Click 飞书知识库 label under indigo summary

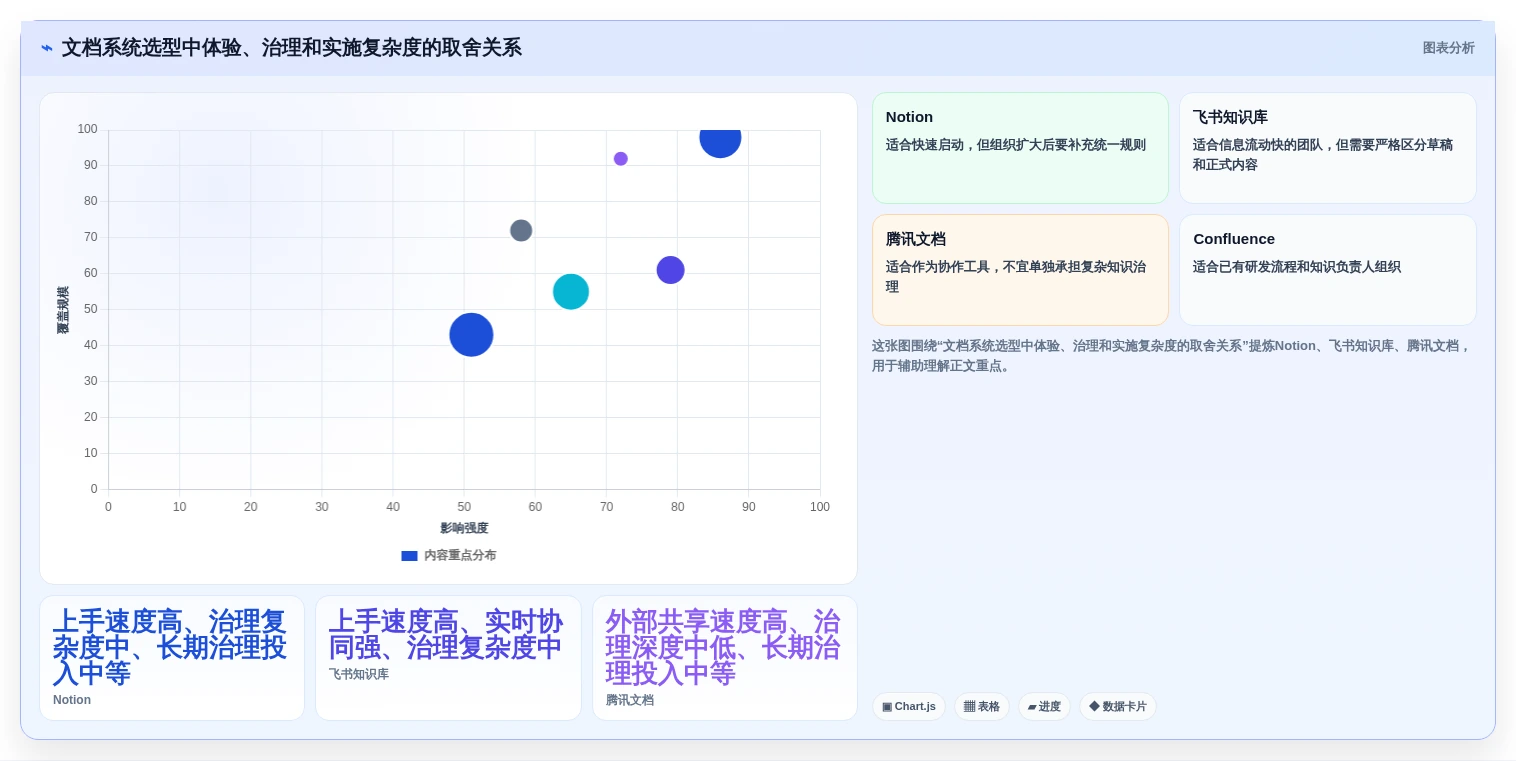[x=359, y=674]
